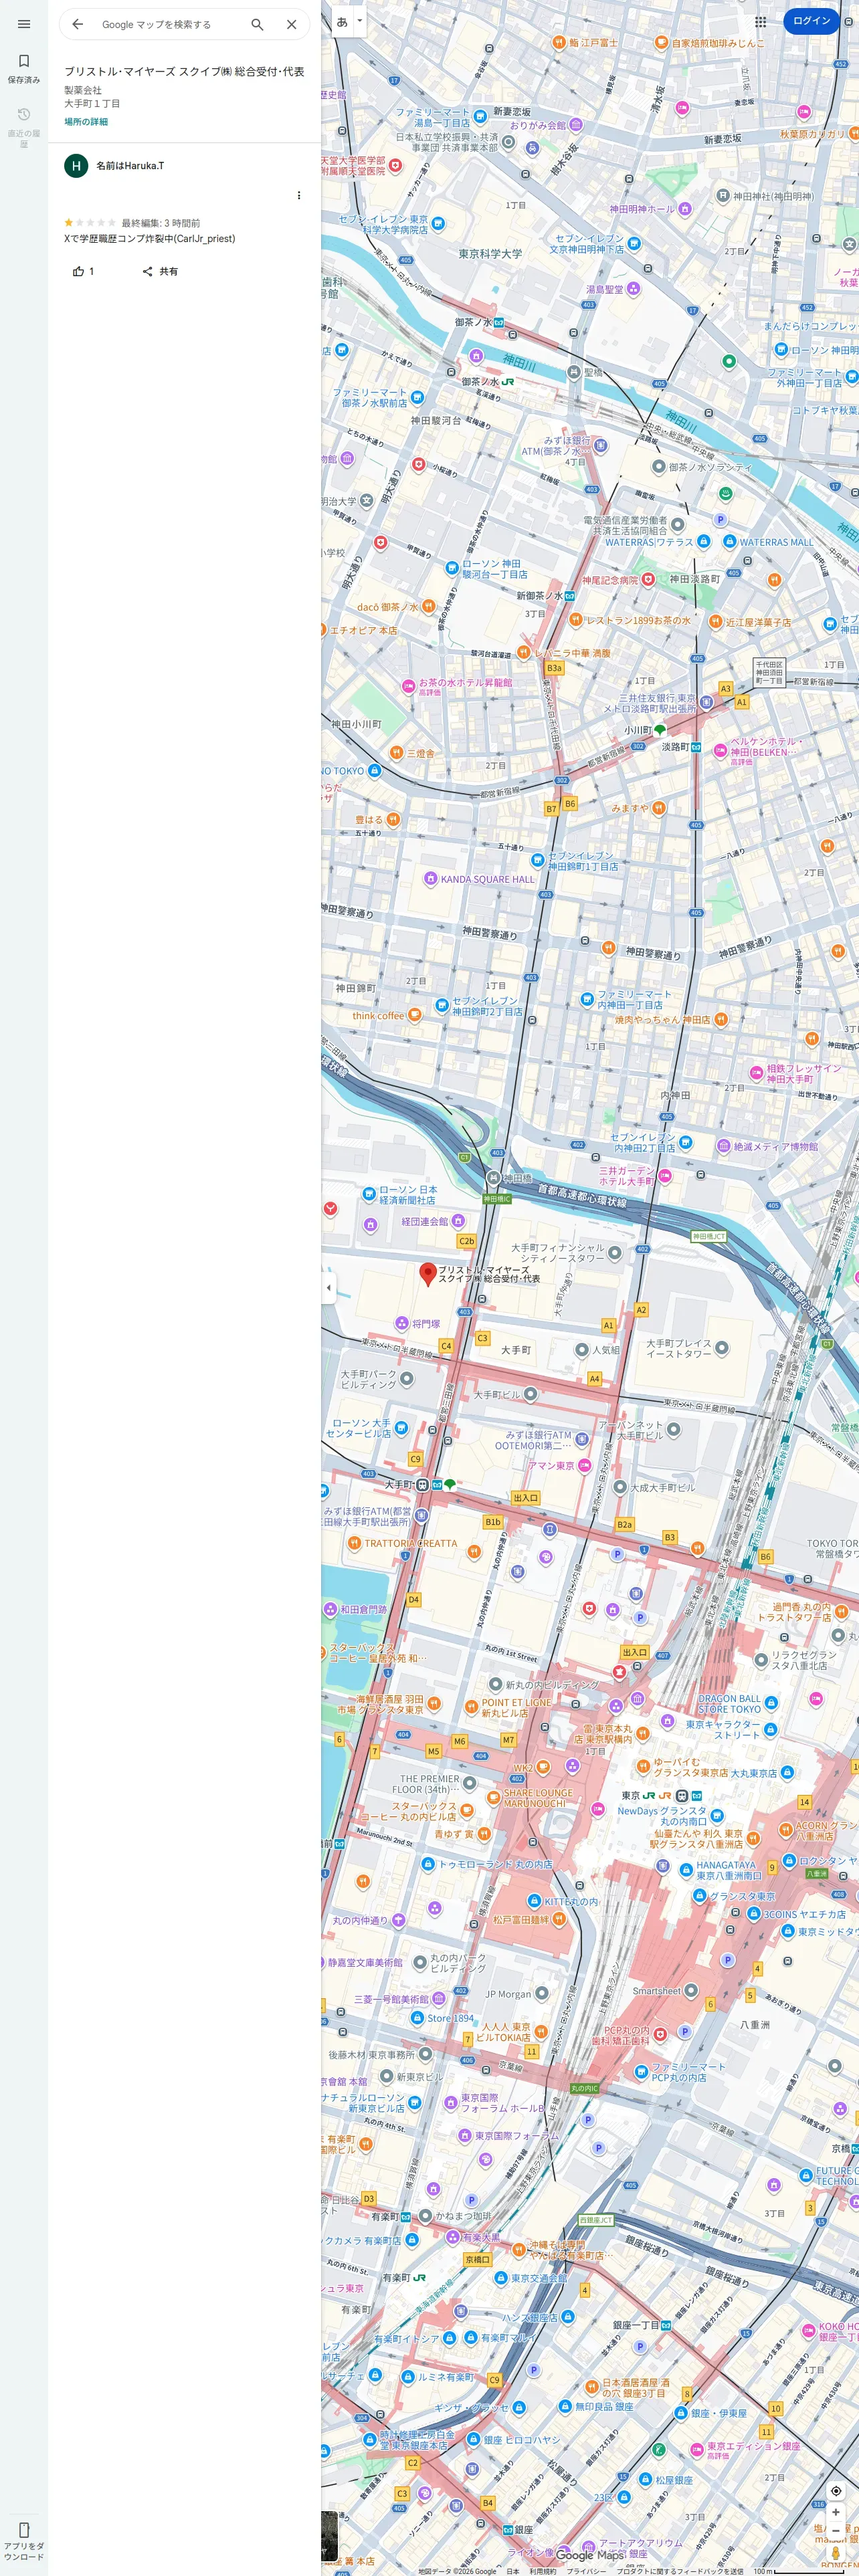
Task: Click the one-star review rating
Action: (90, 223)
